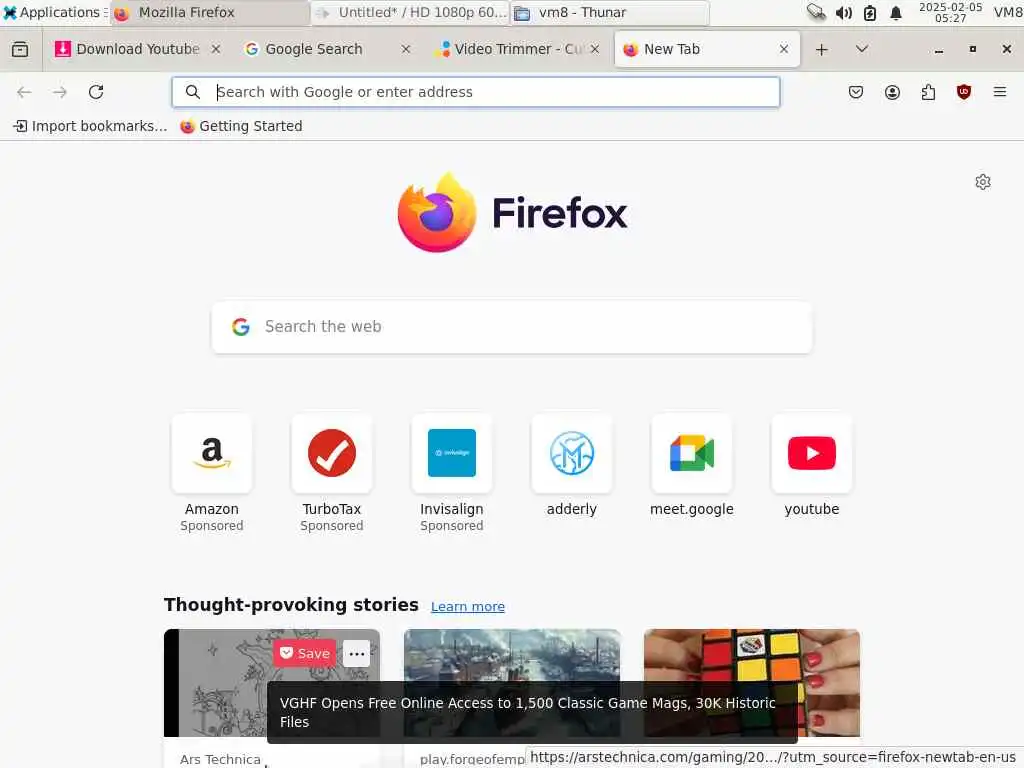This screenshot has height=768, width=1024.
Task: Click Learn more link beside stories heading
Action: pos(468,607)
